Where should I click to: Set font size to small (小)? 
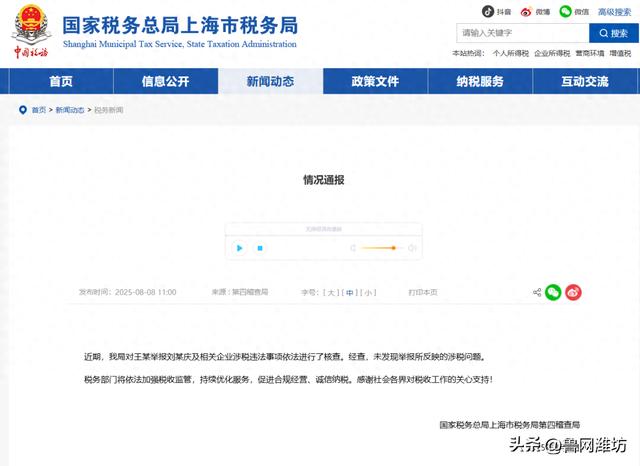tap(369, 293)
